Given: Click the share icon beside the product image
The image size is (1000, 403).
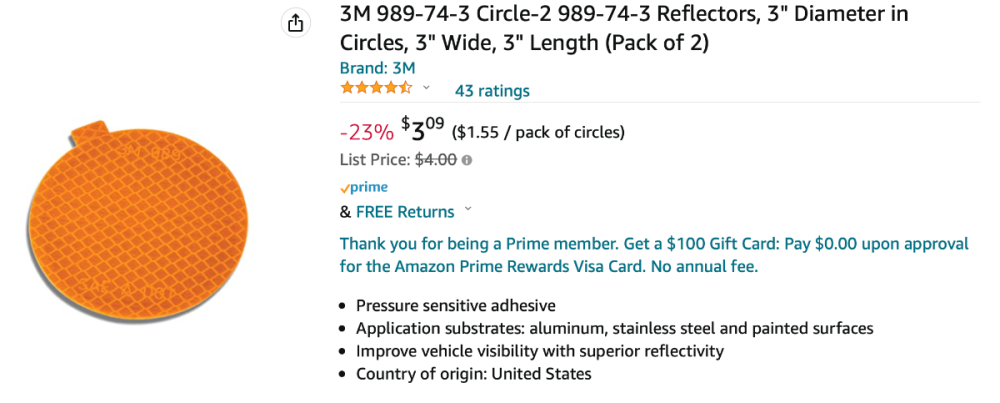Looking at the screenshot, I should pos(295,24).
